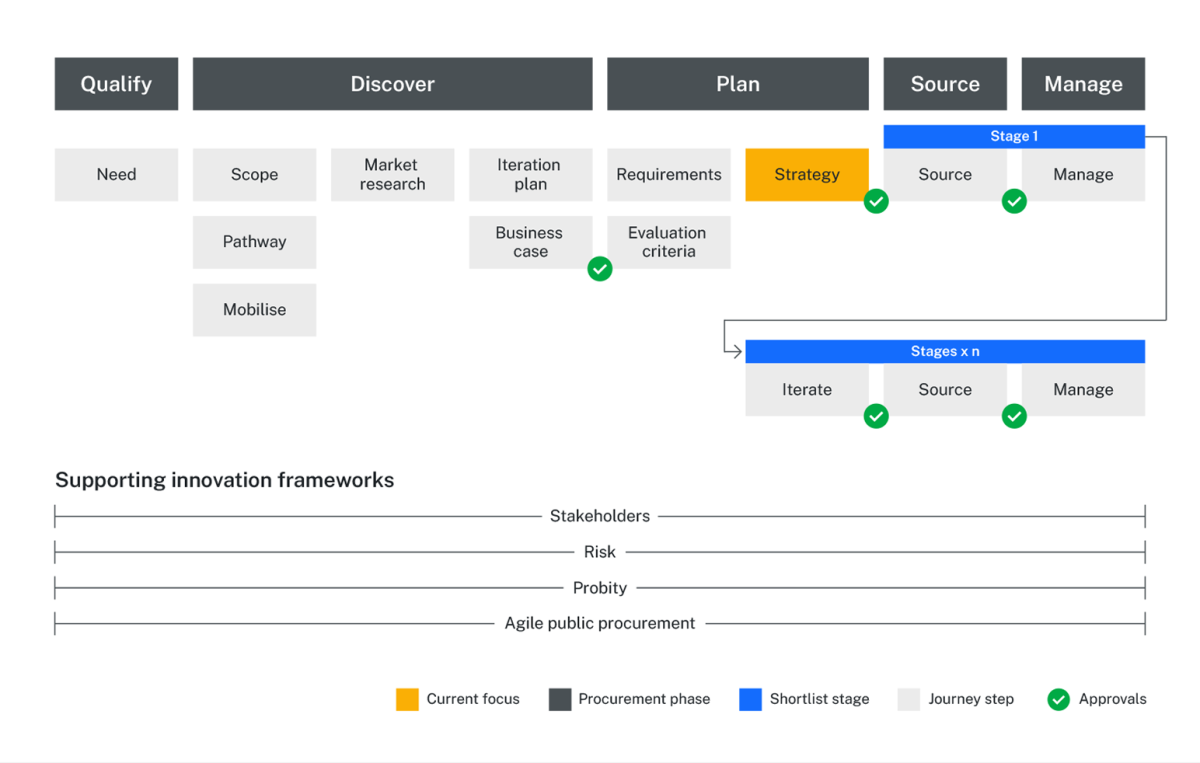Open the Evaluation criteria step
This screenshot has height=763, width=1200.
[668, 242]
